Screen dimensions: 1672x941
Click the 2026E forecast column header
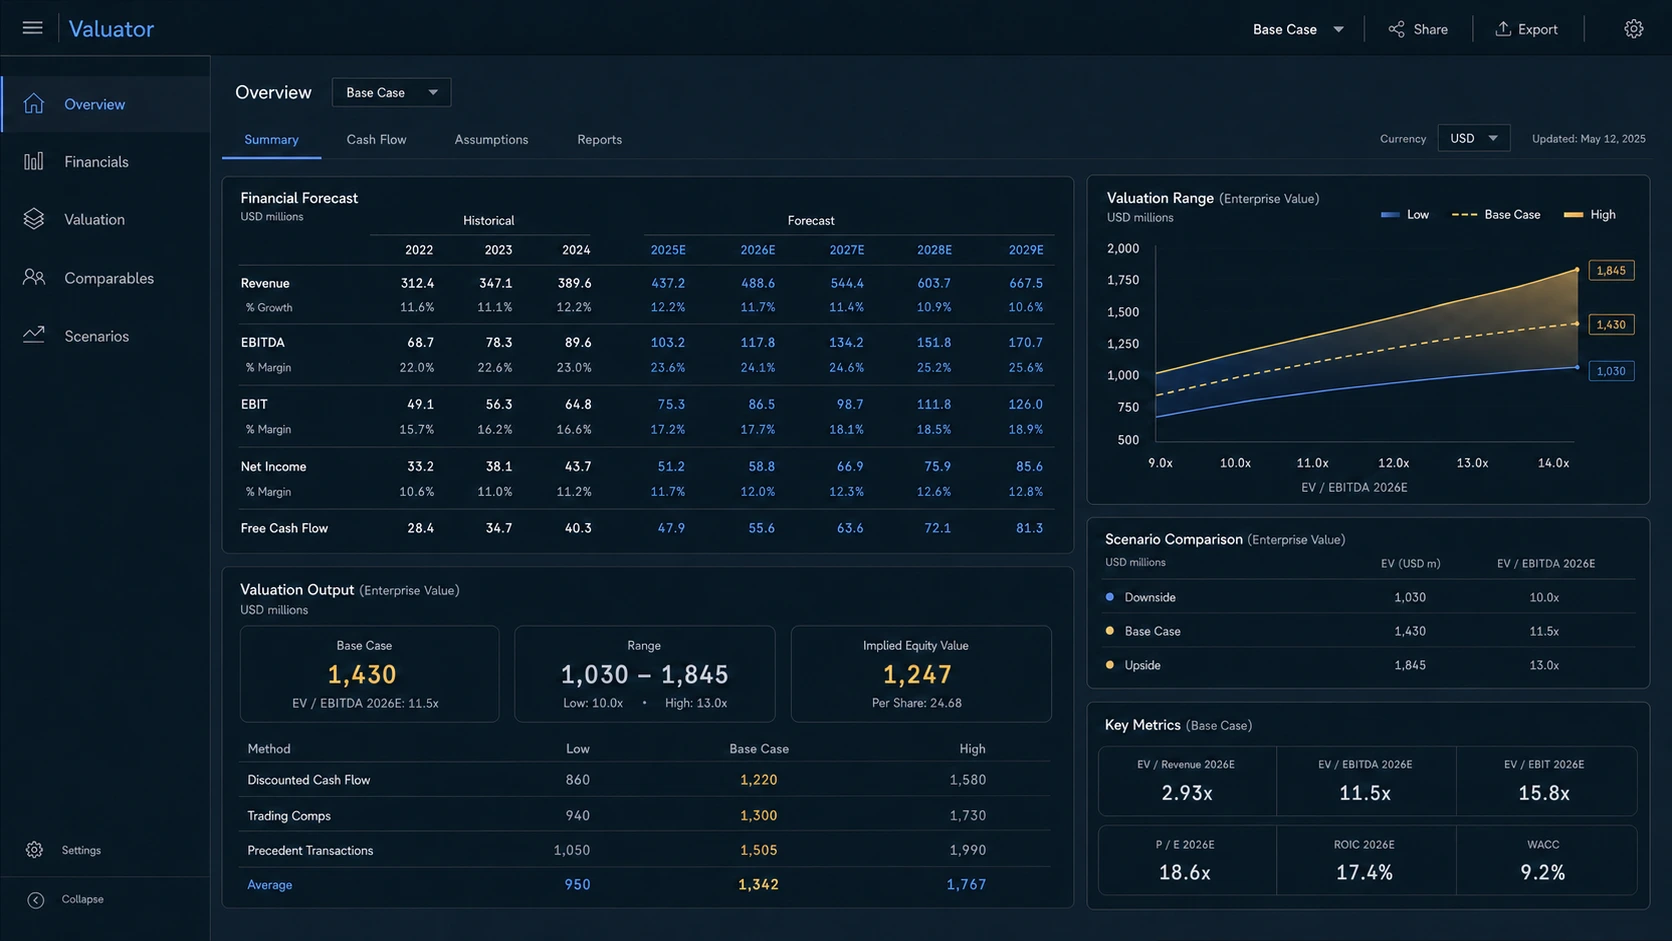757,250
